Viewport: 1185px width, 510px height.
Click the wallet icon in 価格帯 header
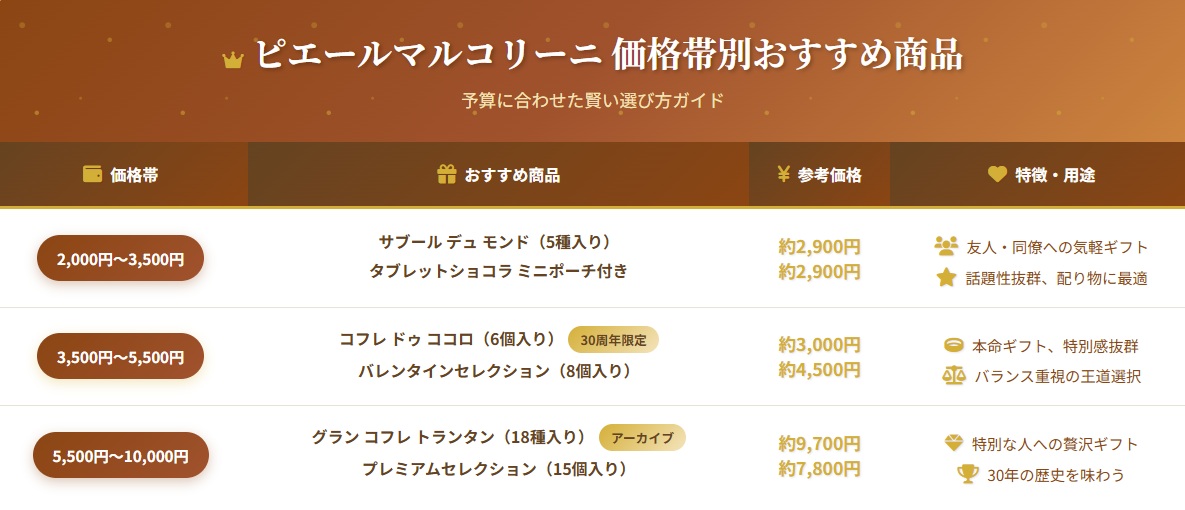93,174
